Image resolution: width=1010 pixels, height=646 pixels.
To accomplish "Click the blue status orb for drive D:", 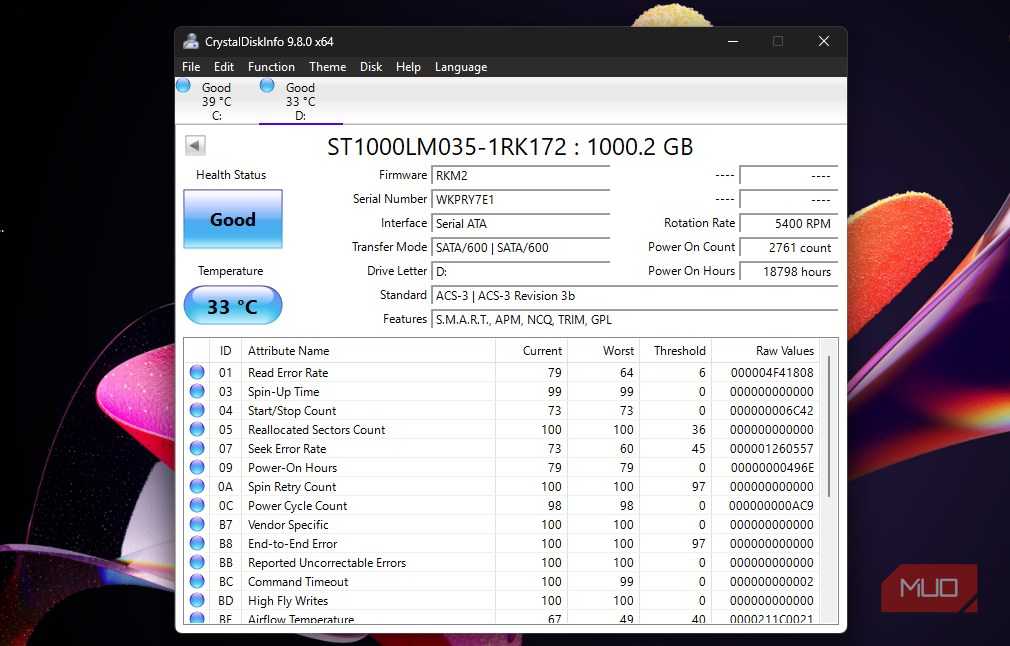I will (267, 86).
